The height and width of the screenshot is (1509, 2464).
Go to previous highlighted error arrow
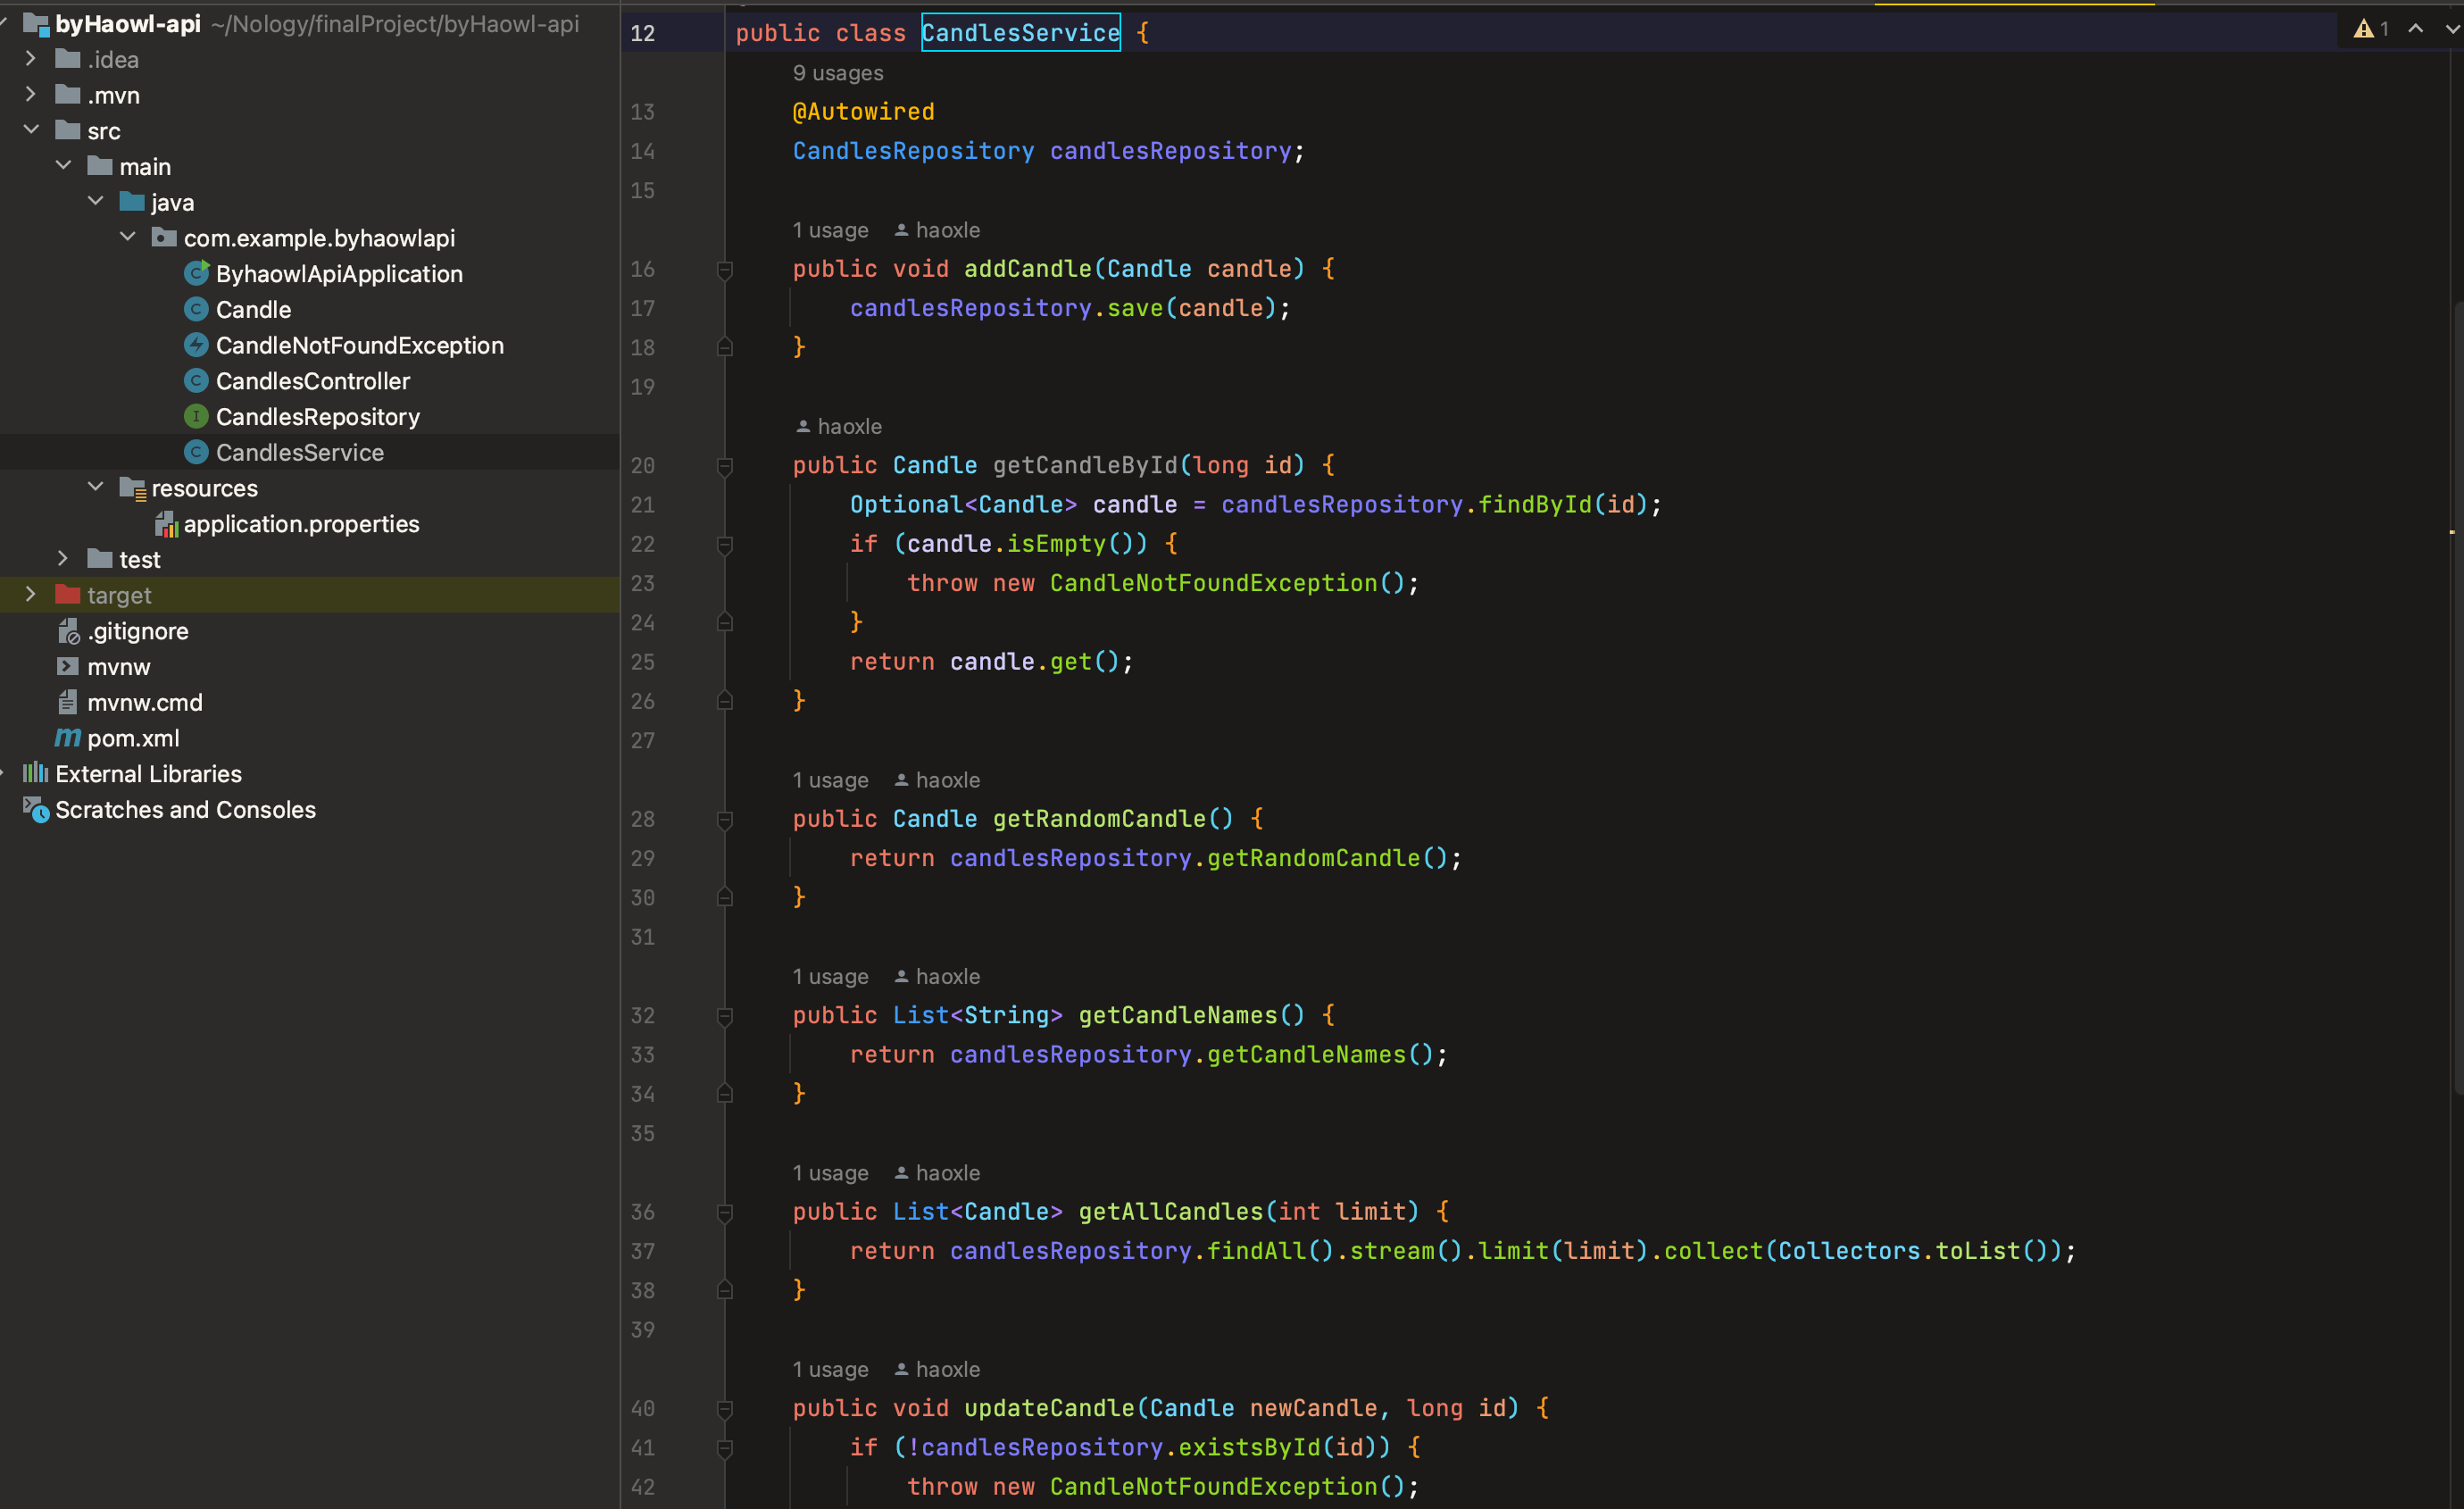[x=2415, y=29]
